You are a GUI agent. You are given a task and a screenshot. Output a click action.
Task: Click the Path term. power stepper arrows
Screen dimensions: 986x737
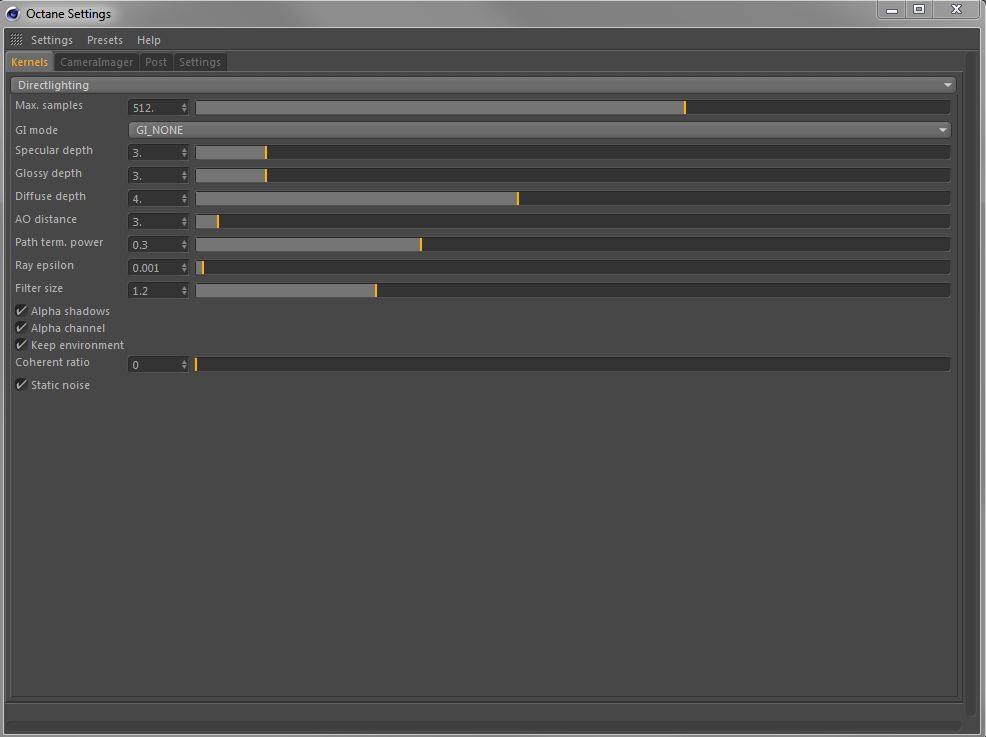[184, 245]
